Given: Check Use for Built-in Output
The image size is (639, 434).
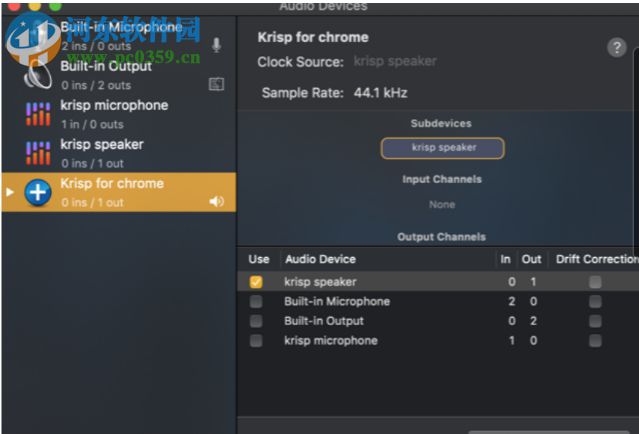Looking at the screenshot, I should [256, 321].
